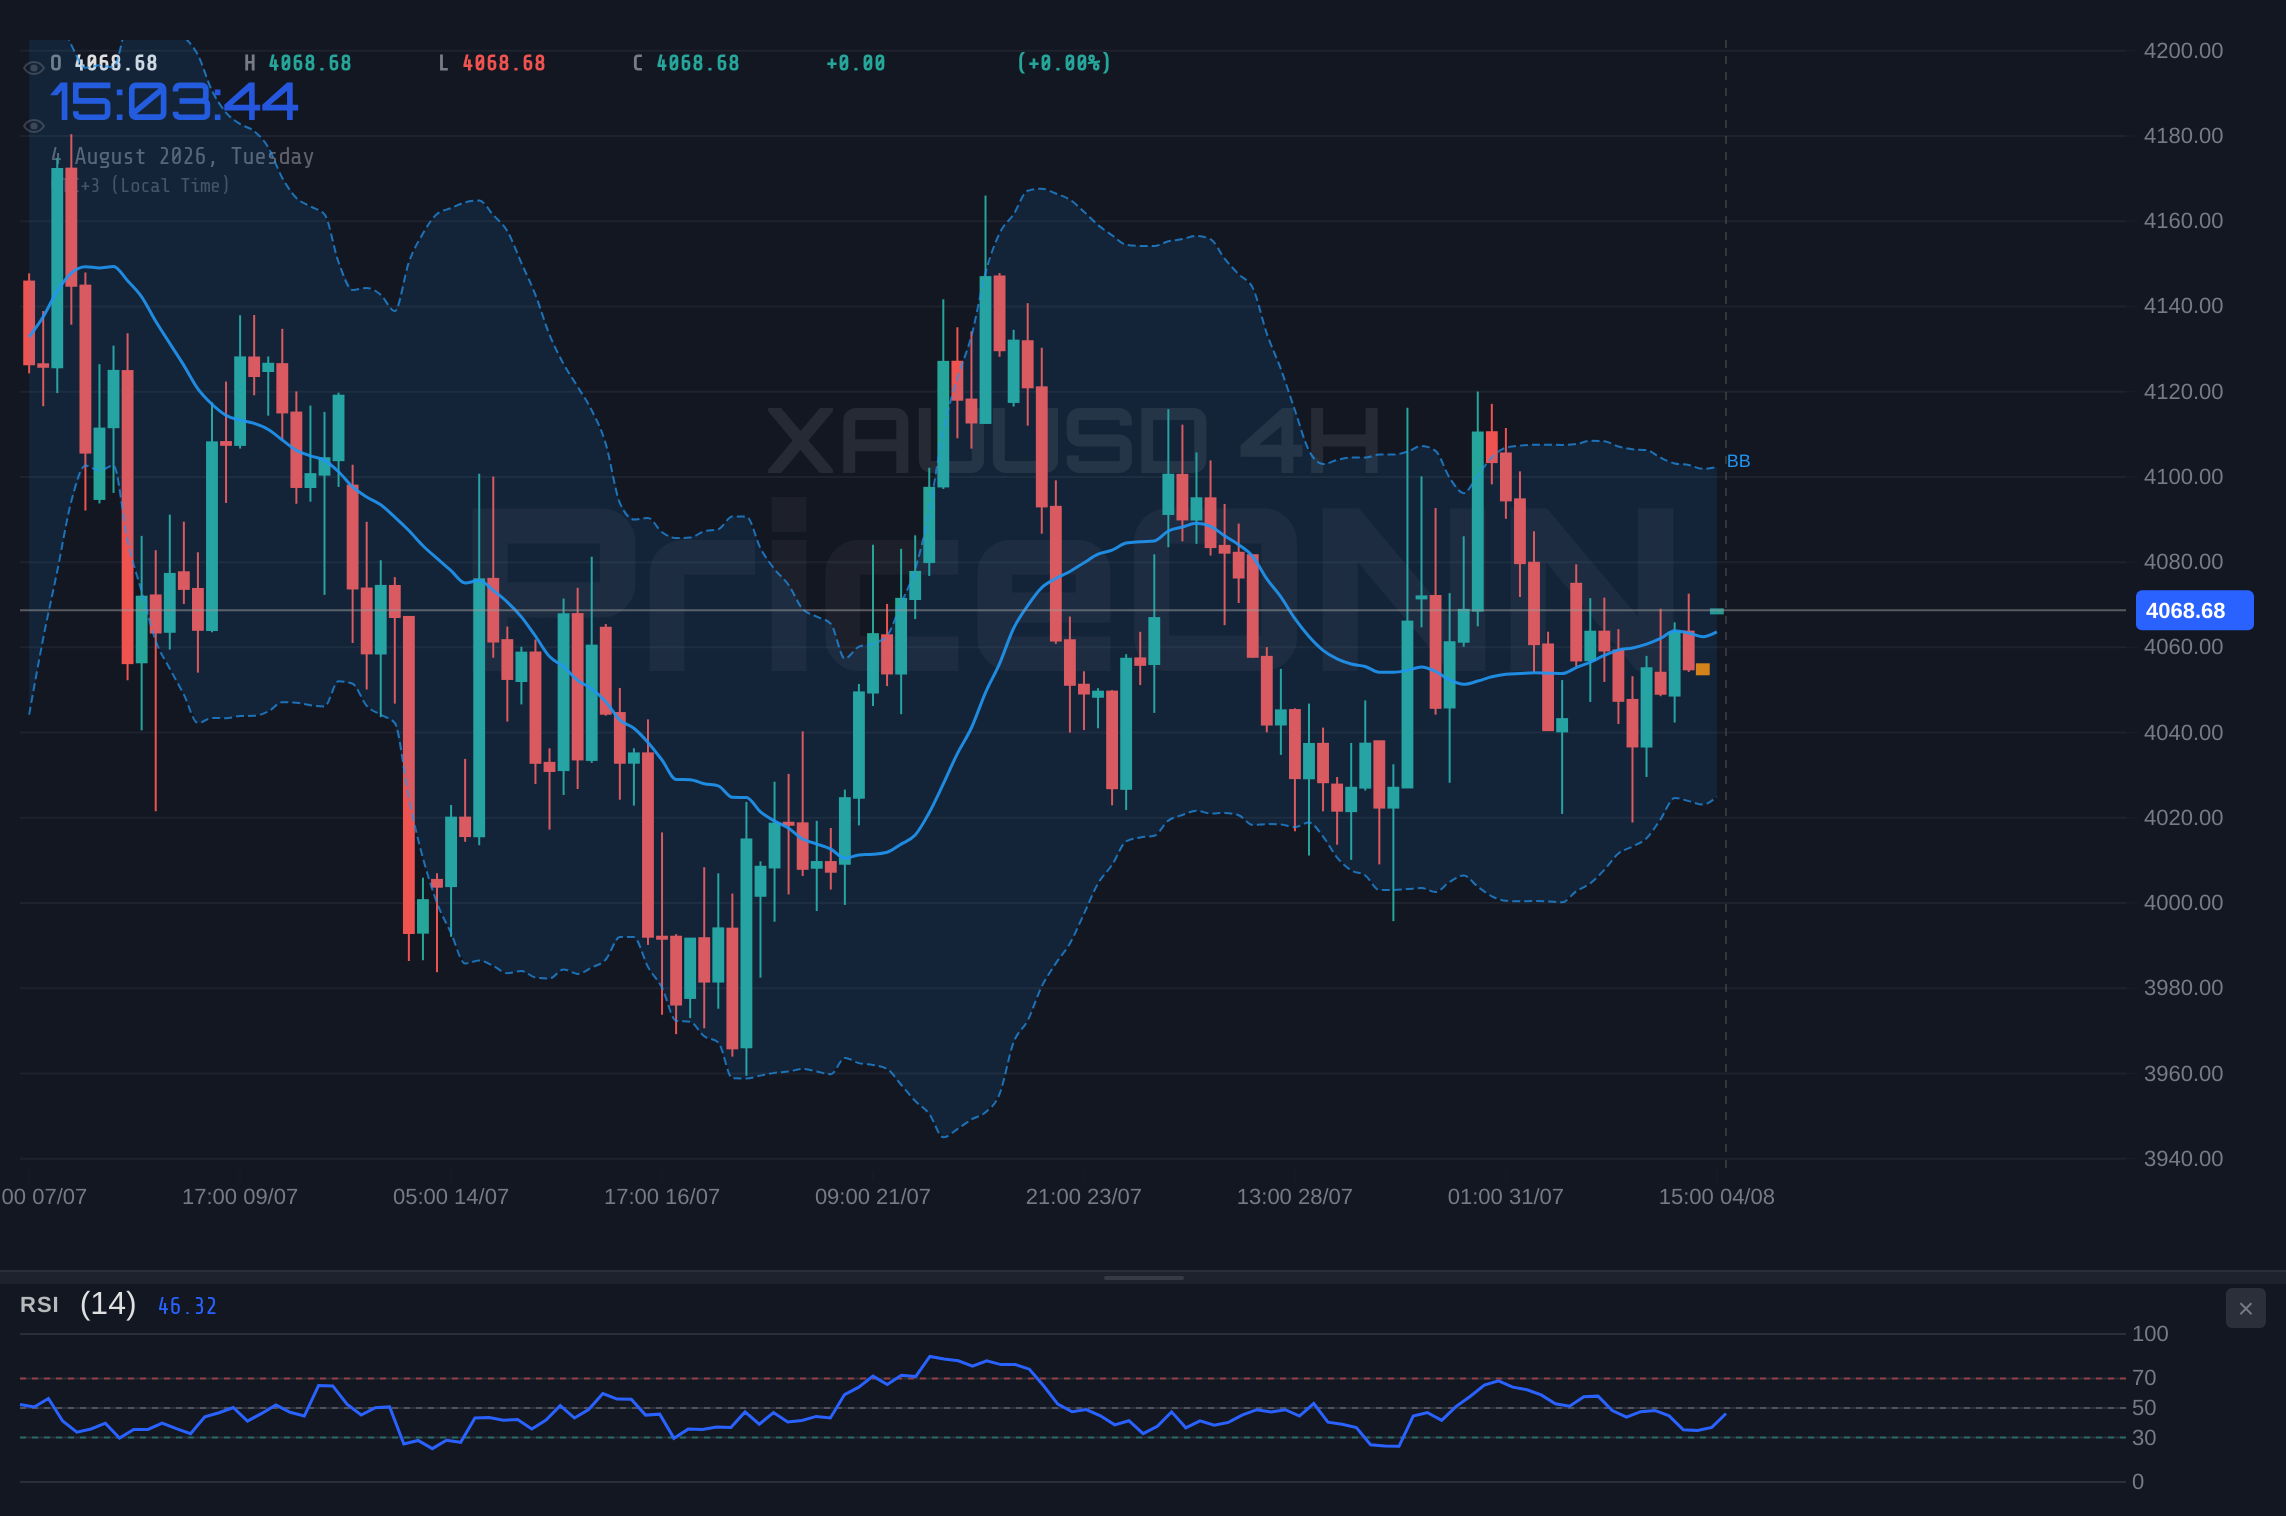Click time label 01:00 31/07
2286x1516 pixels.
click(x=1506, y=1197)
